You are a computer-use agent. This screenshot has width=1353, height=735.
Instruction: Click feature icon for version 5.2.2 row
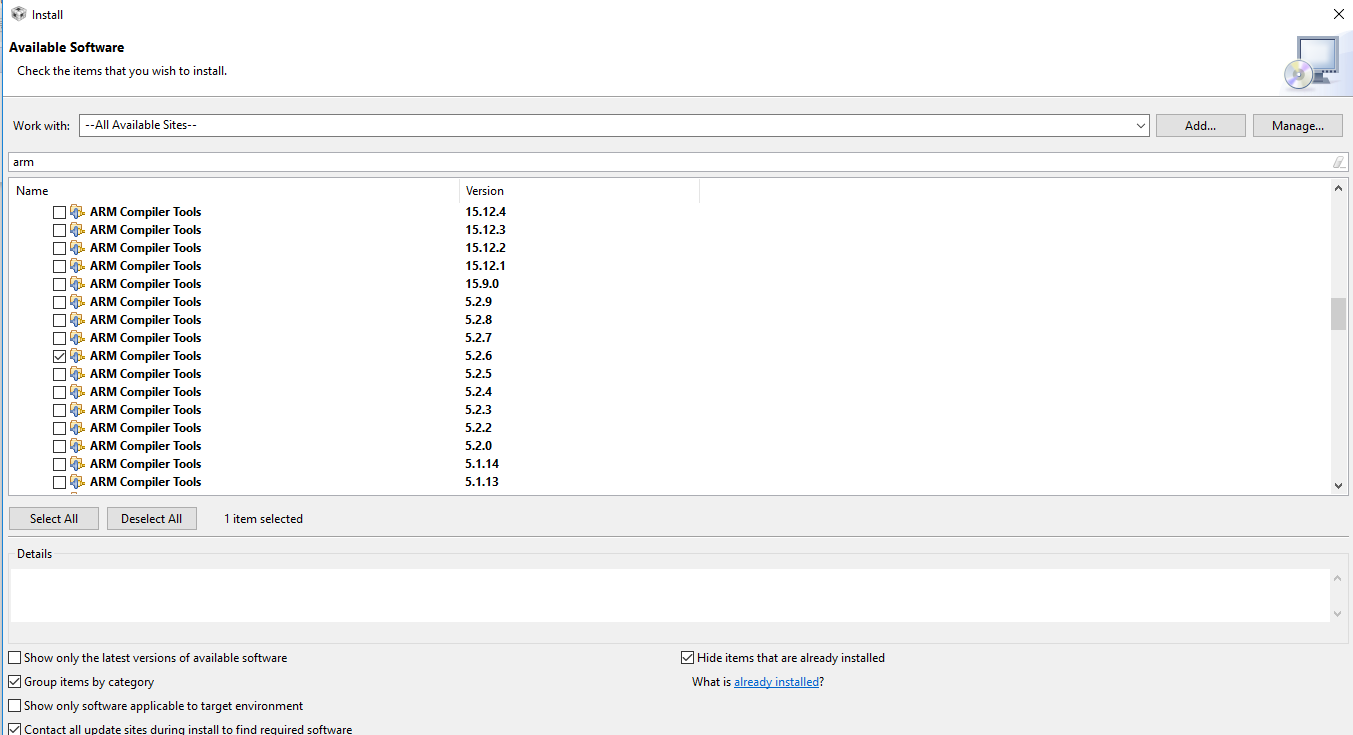click(x=77, y=428)
